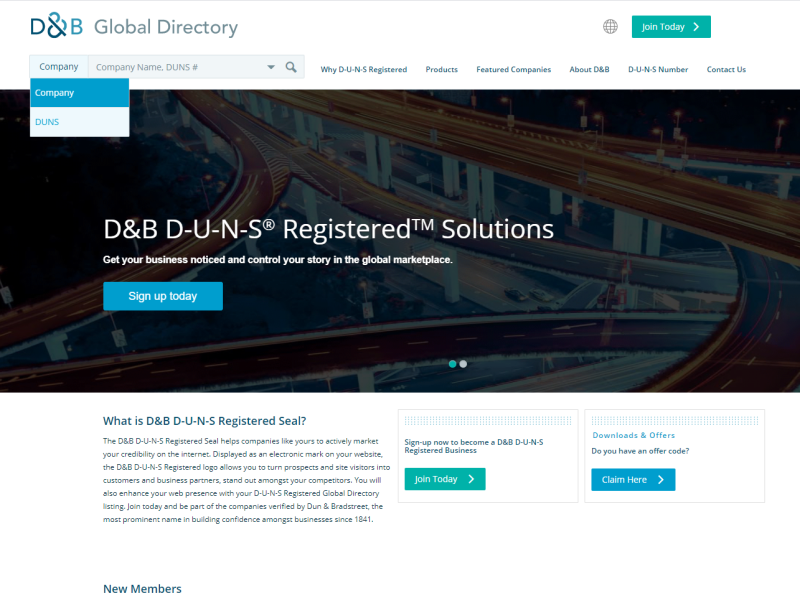This screenshot has height=601, width=800.
Task: Click the What is D&B D-U-N-S Registered Seal heading
Action: 205,421
